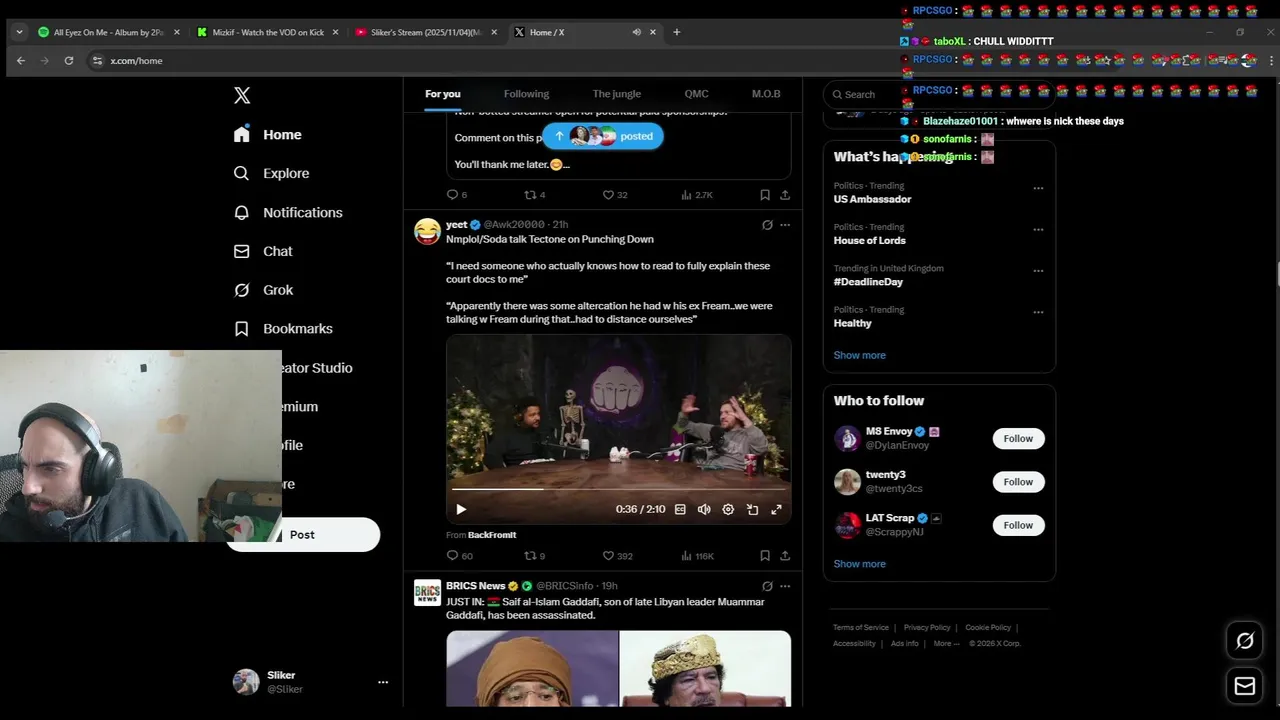Screen dimensions: 1280x720
Task: Go to Notifications in sidebar
Action: tap(288, 212)
